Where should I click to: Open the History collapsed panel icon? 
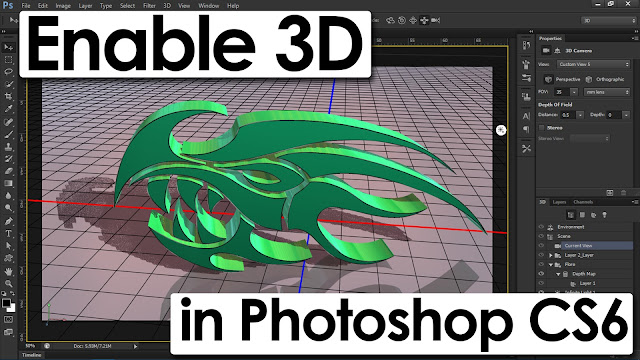coord(526,45)
